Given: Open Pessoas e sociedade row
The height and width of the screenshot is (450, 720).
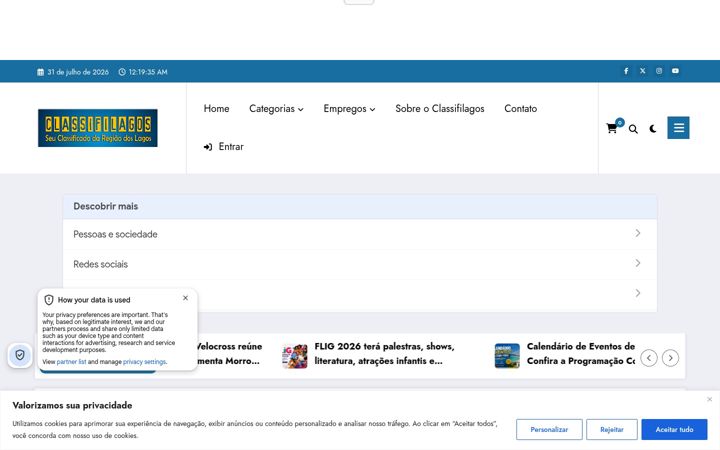Looking at the screenshot, I should (x=360, y=234).
